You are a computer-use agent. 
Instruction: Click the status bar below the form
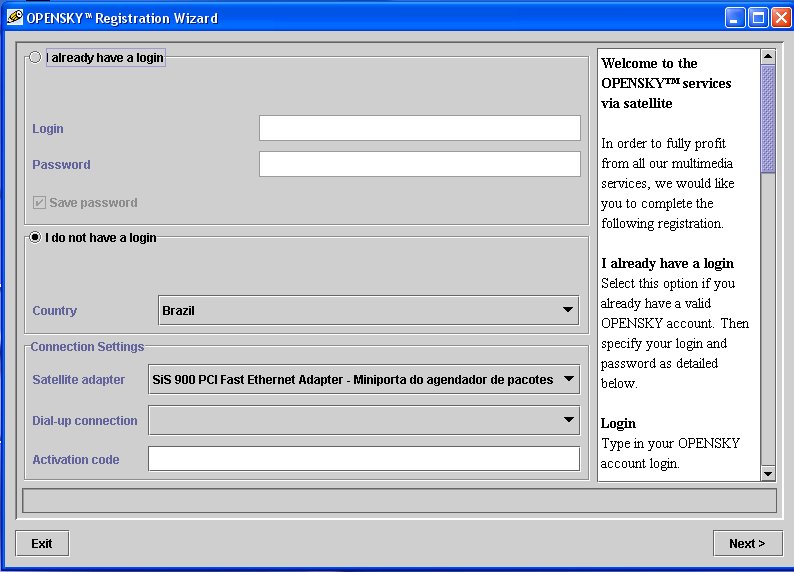pos(399,501)
